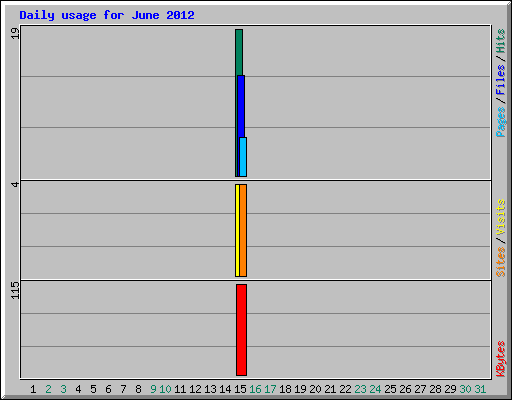
Task: Click day 6 on the x-axis
Action: 108,389
